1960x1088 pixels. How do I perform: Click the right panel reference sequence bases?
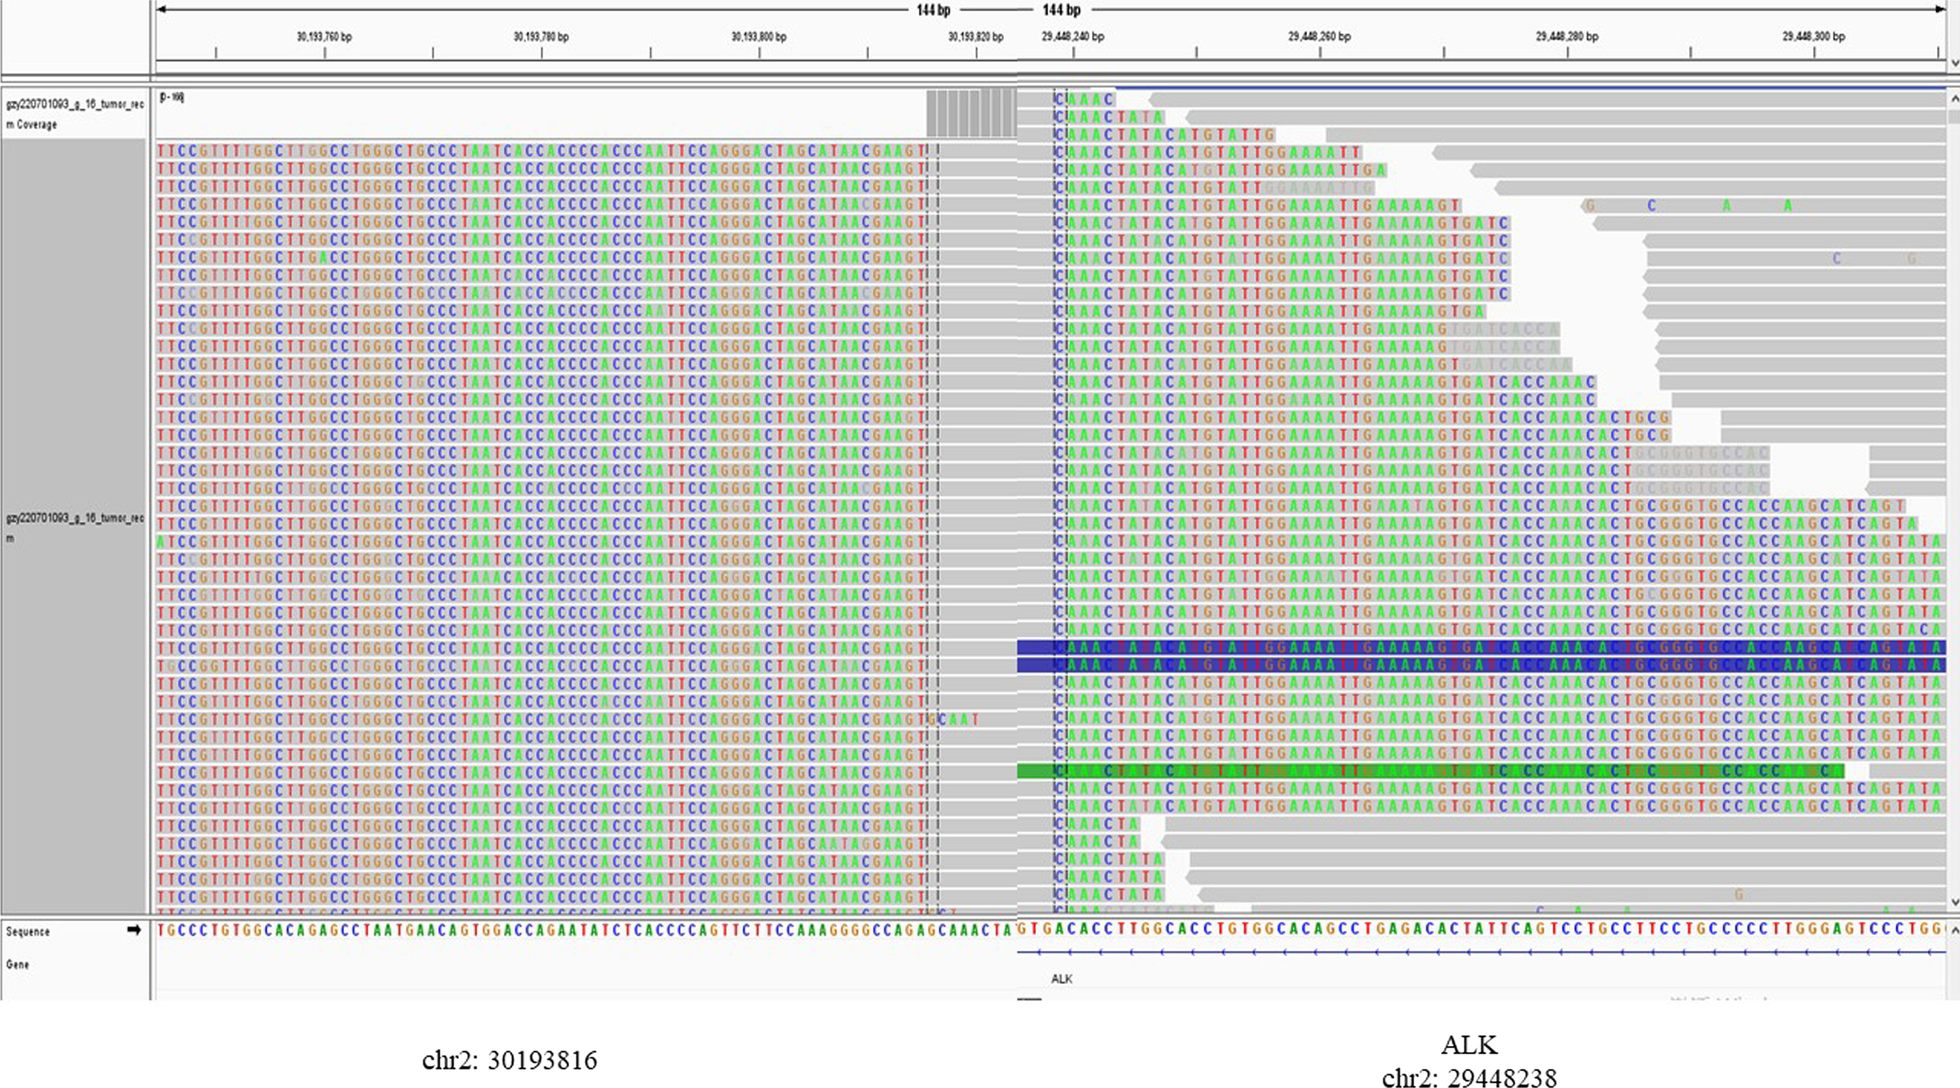click(1482, 928)
